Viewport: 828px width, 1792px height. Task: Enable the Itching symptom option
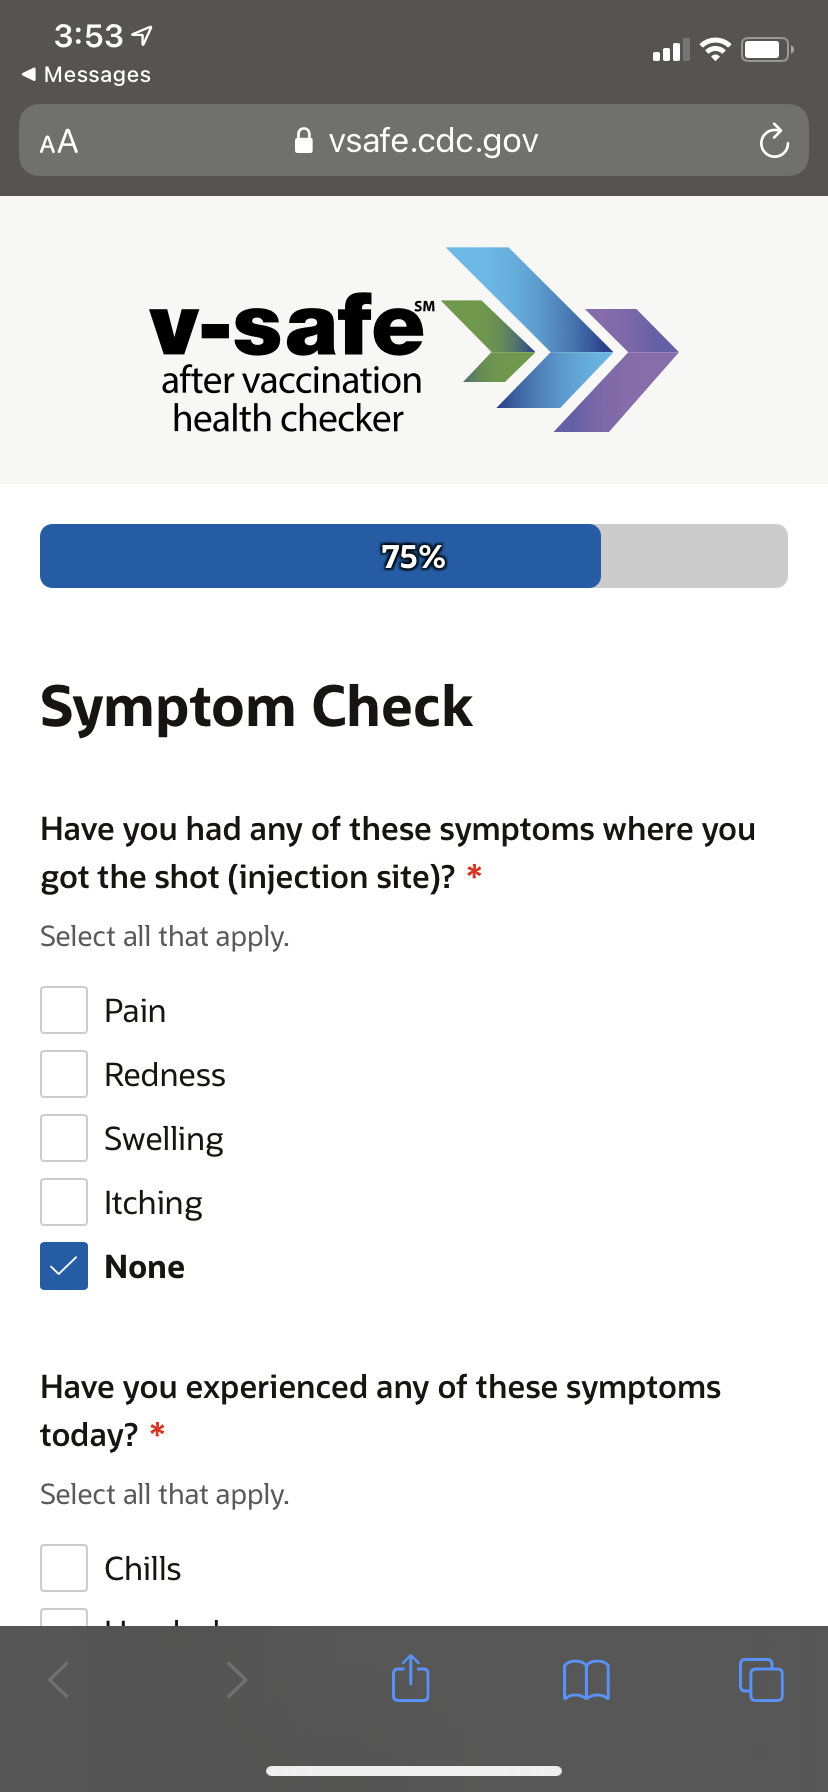63,1201
